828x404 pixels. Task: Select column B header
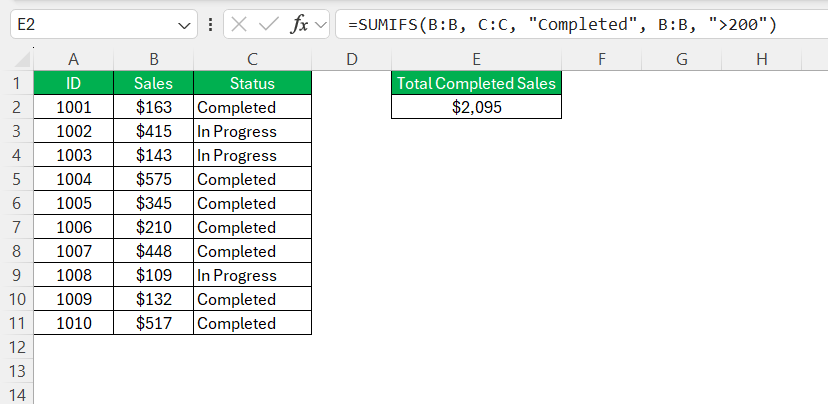click(154, 60)
